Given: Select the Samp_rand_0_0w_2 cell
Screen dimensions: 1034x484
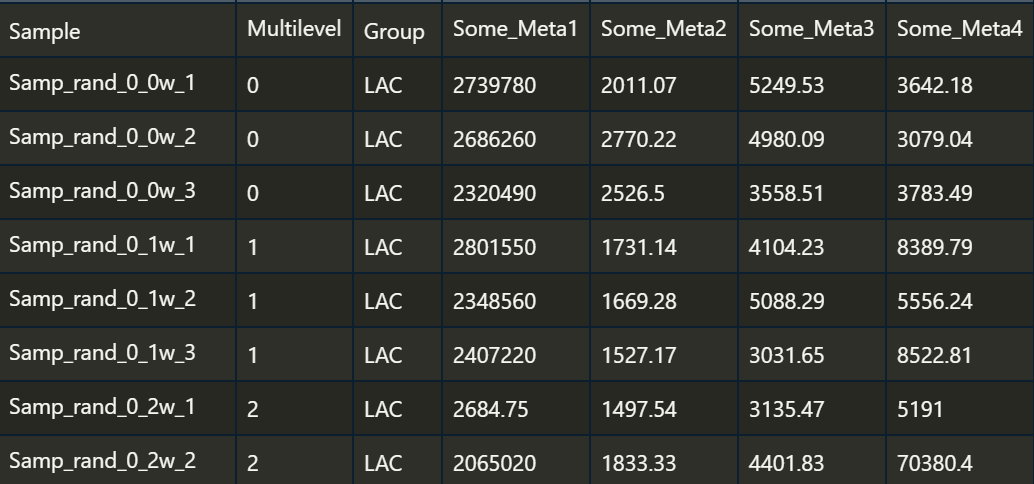Looking at the screenshot, I should pyautogui.click(x=117, y=138).
